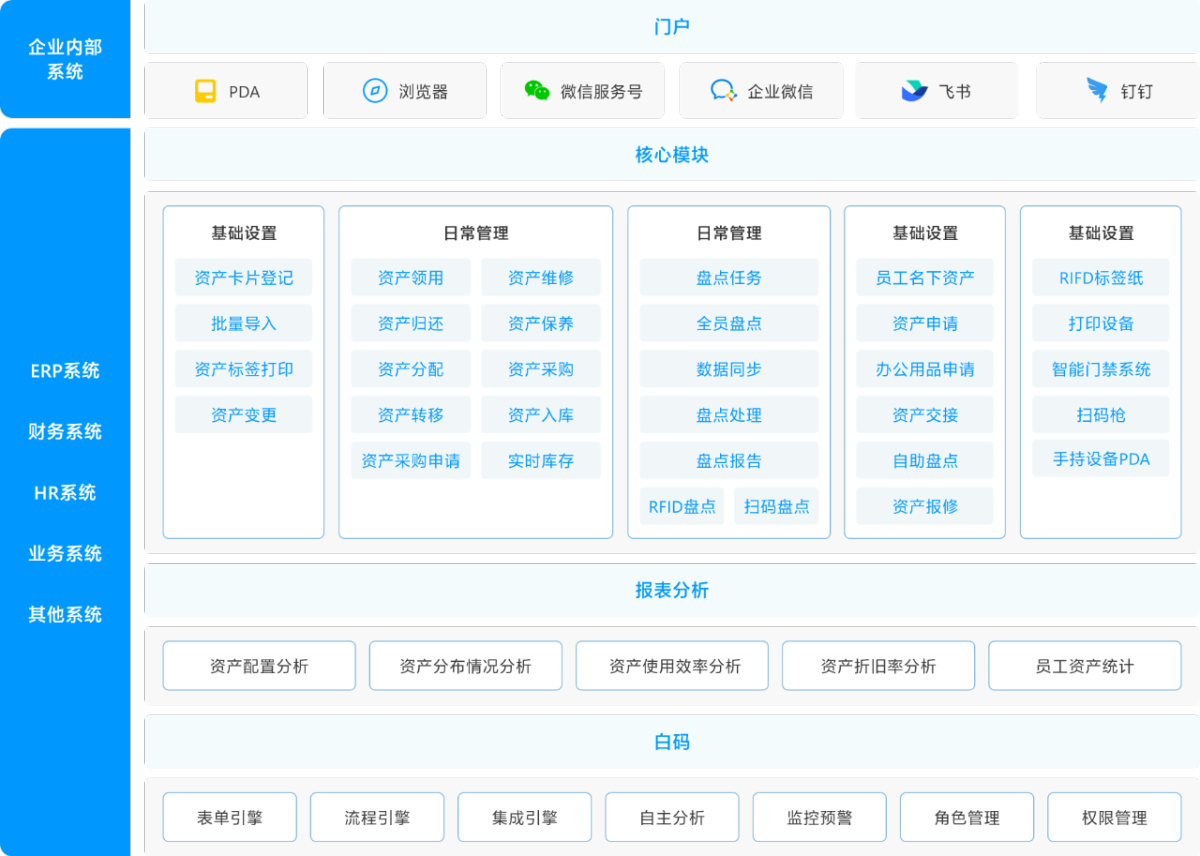Open 员工名下资产
The image size is (1200, 856).
point(925,278)
